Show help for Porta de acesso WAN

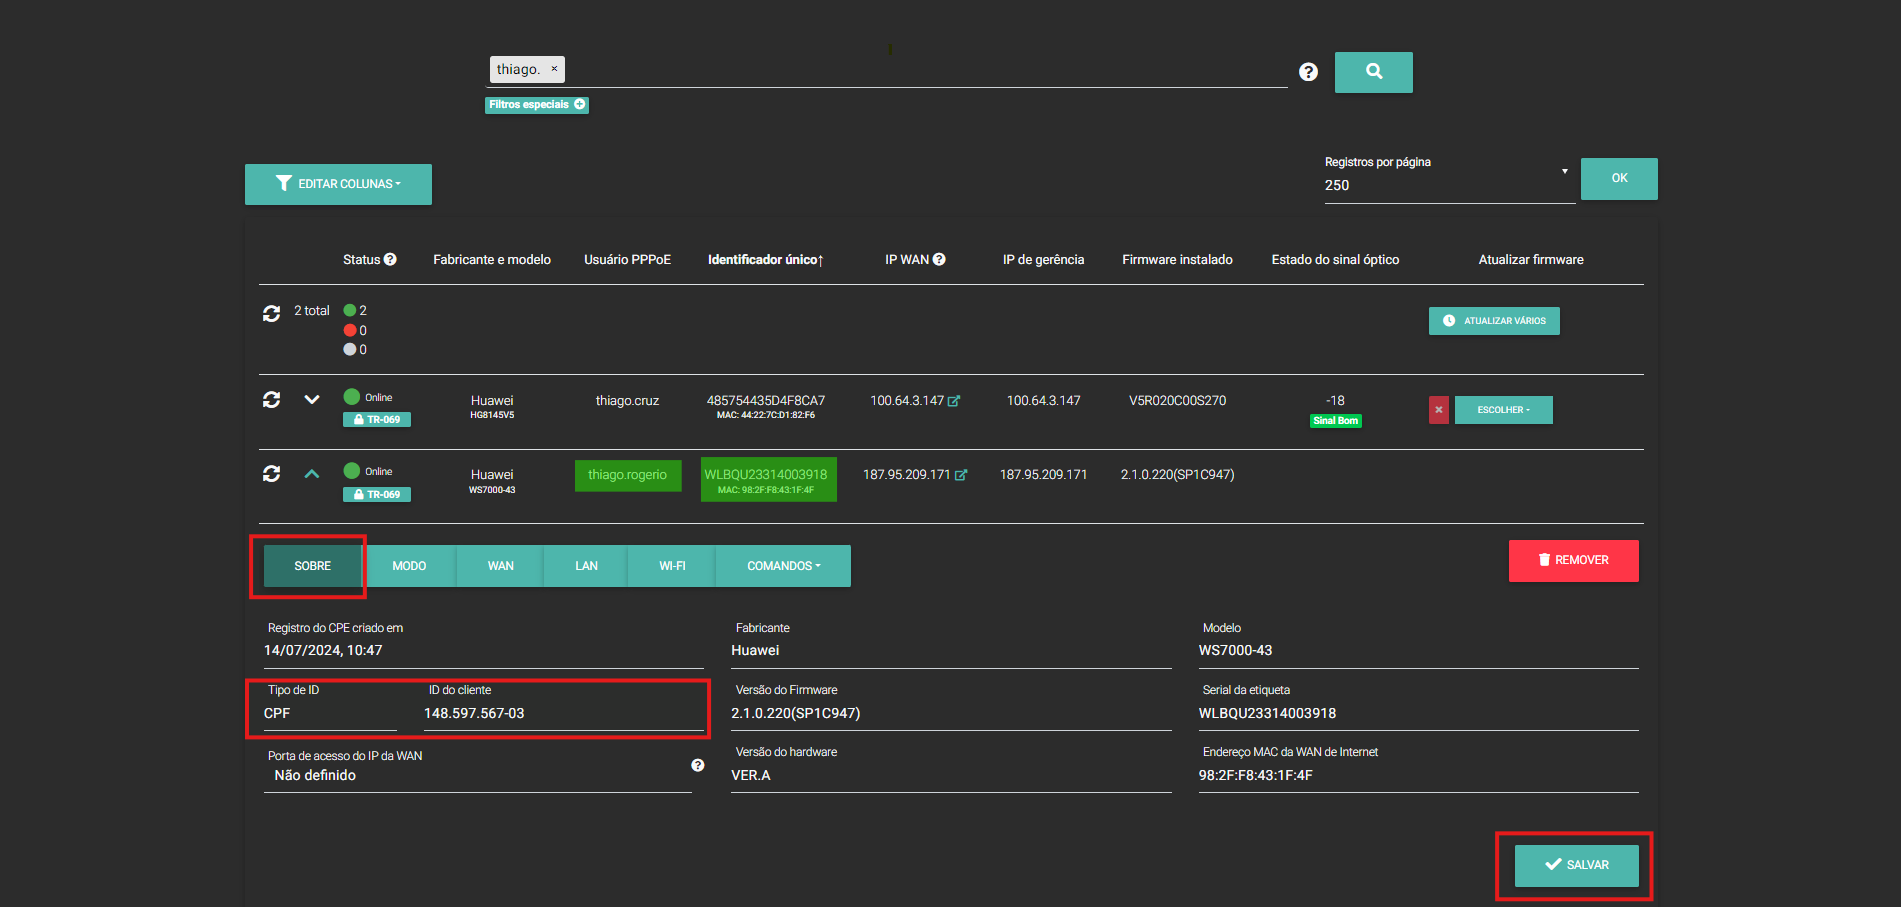(698, 765)
